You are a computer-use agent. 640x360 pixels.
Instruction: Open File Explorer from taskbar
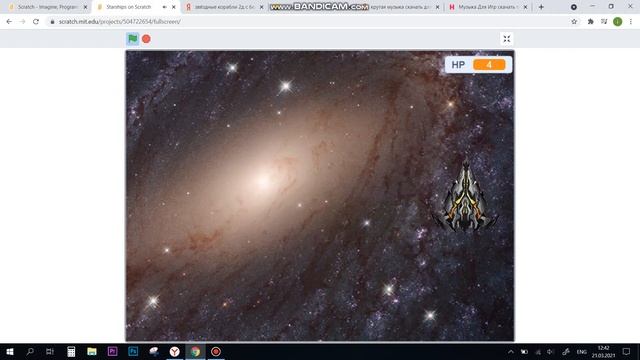click(x=92, y=351)
